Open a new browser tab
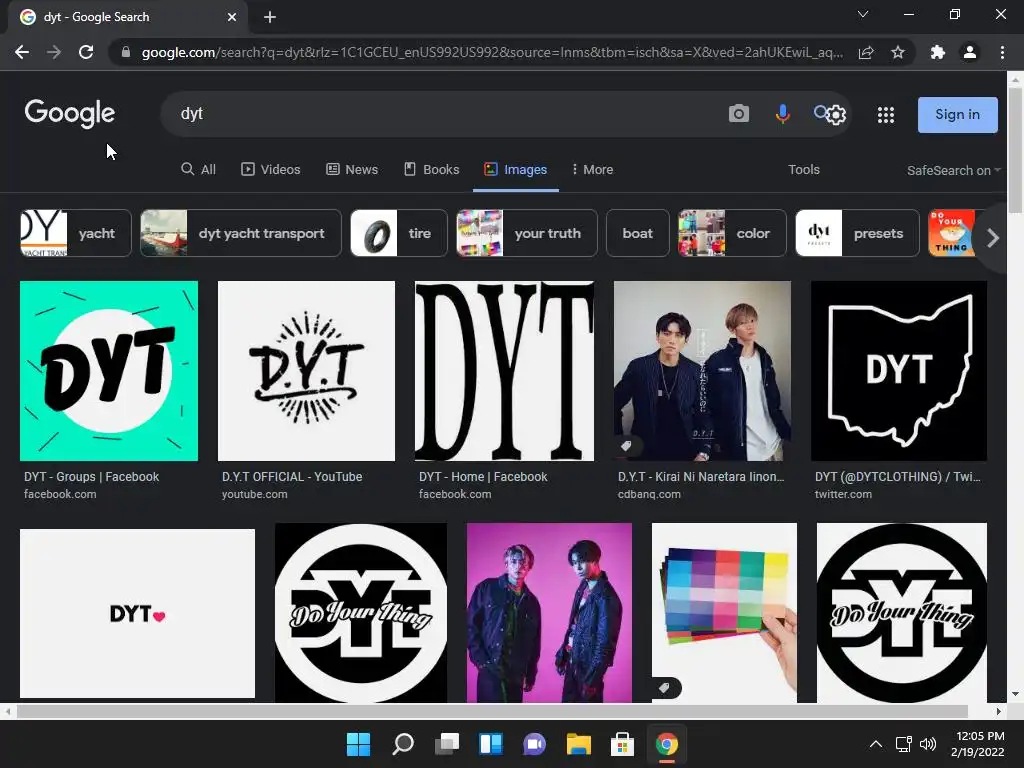Image resolution: width=1024 pixels, height=768 pixels. [270, 17]
